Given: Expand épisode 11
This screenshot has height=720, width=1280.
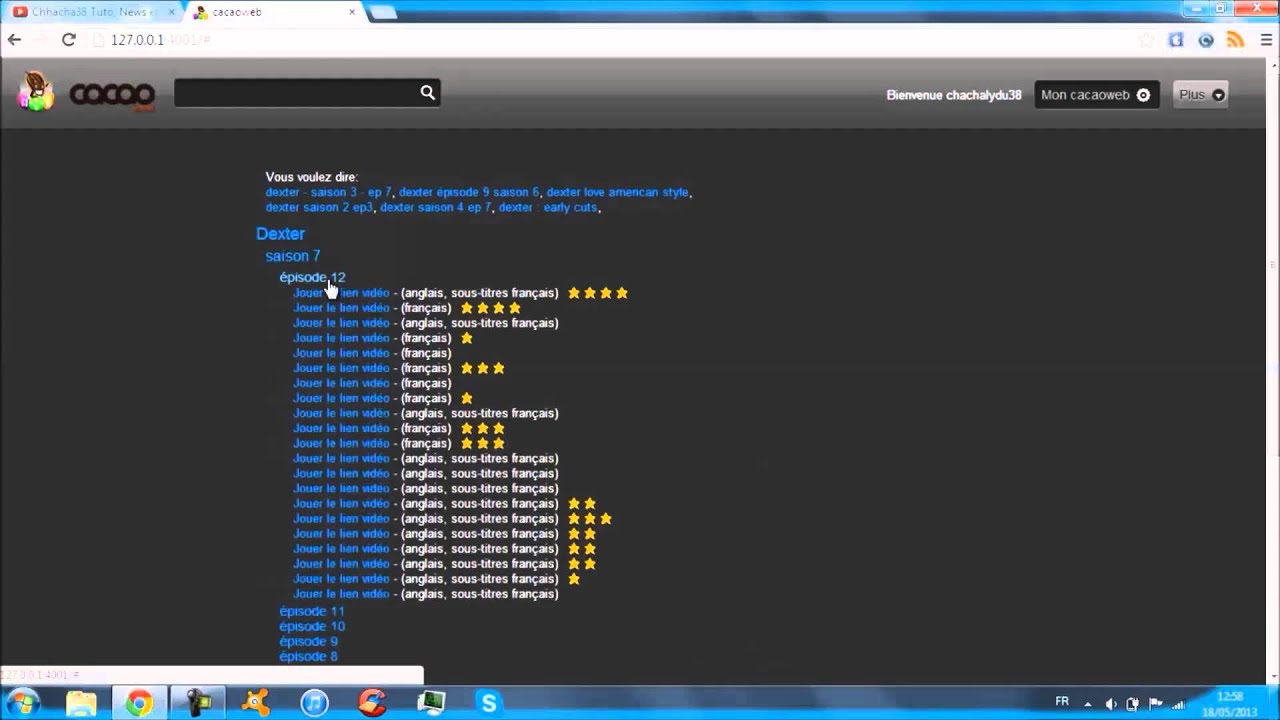Looking at the screenshot, I should pos(312,611).
